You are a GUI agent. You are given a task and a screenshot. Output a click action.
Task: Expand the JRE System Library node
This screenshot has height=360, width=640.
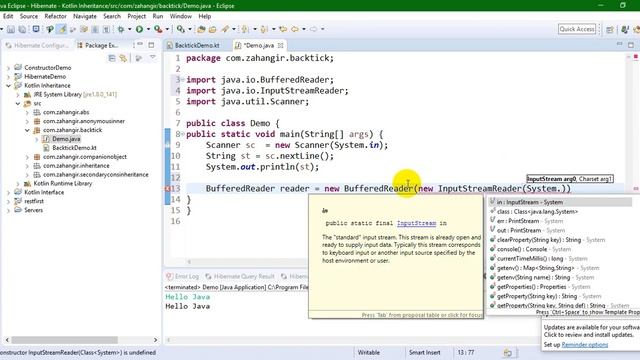[x=18, y=95]
